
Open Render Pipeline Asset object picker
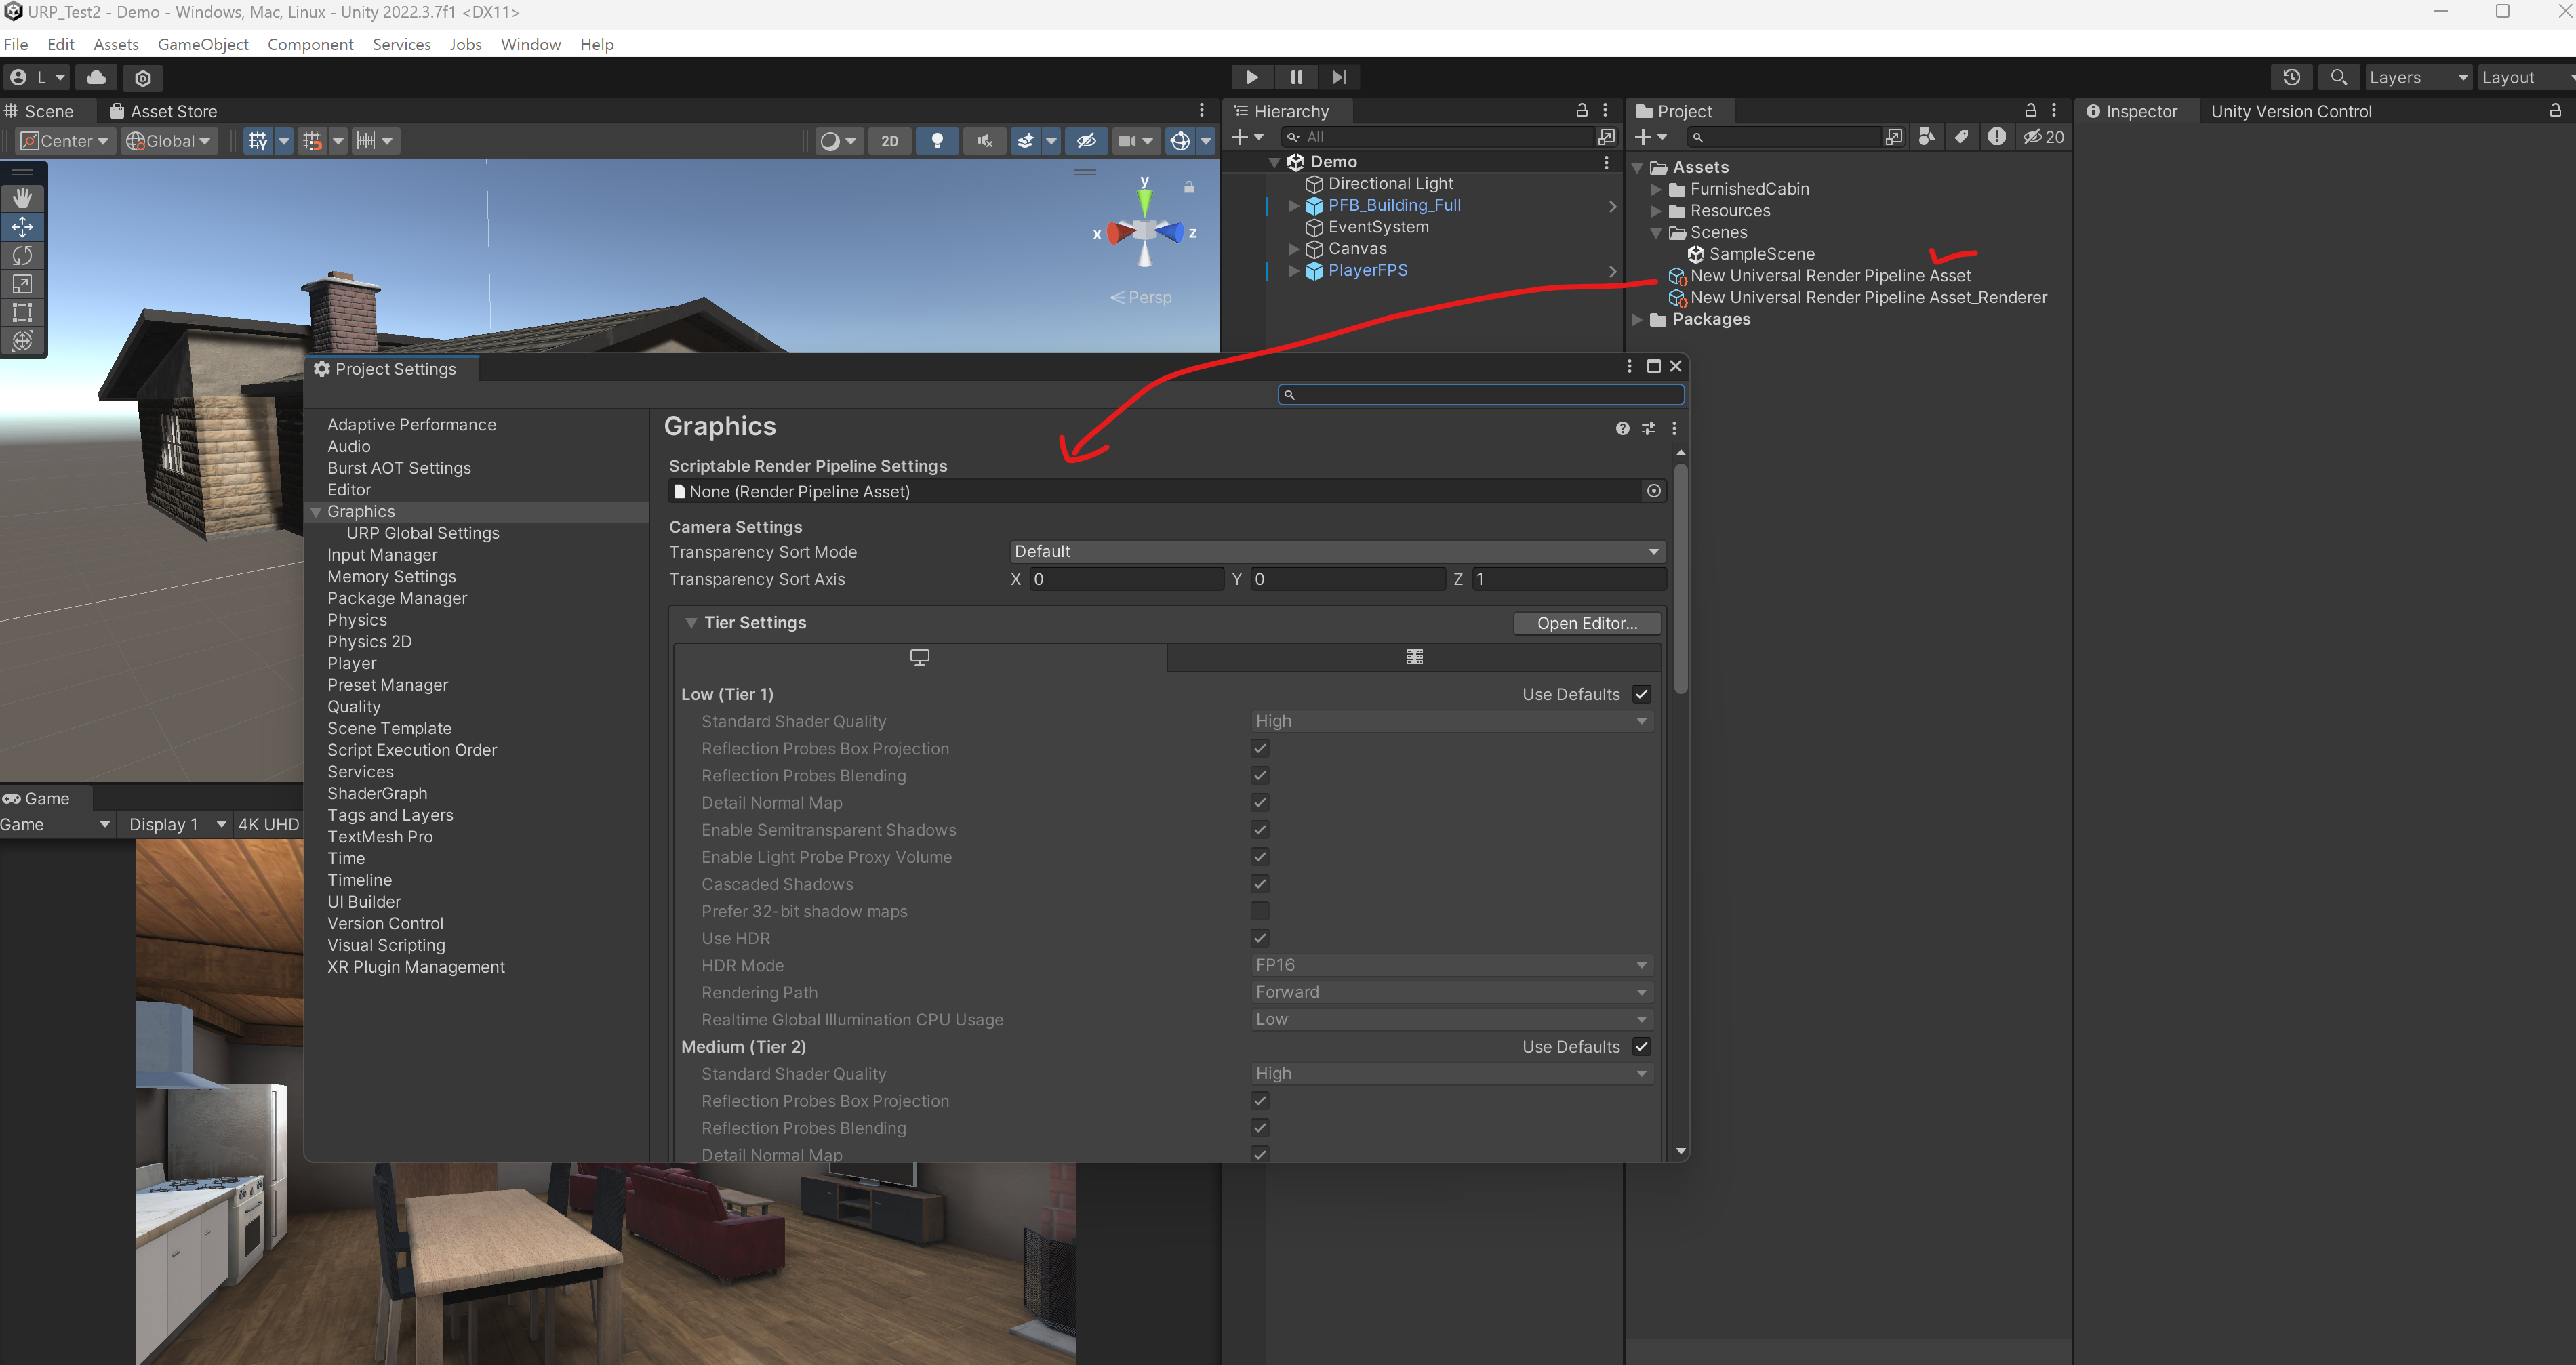[x=1653, y=491]
